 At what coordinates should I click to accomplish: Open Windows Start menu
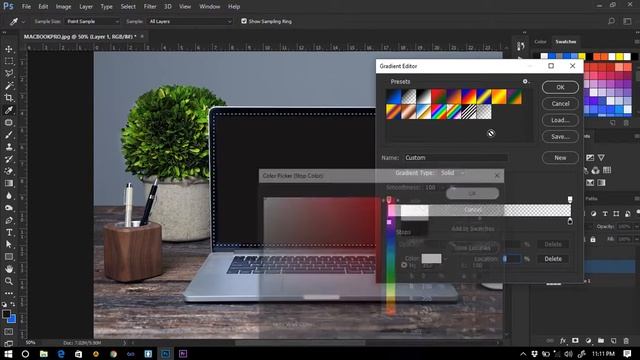click(x=8, y=354)
